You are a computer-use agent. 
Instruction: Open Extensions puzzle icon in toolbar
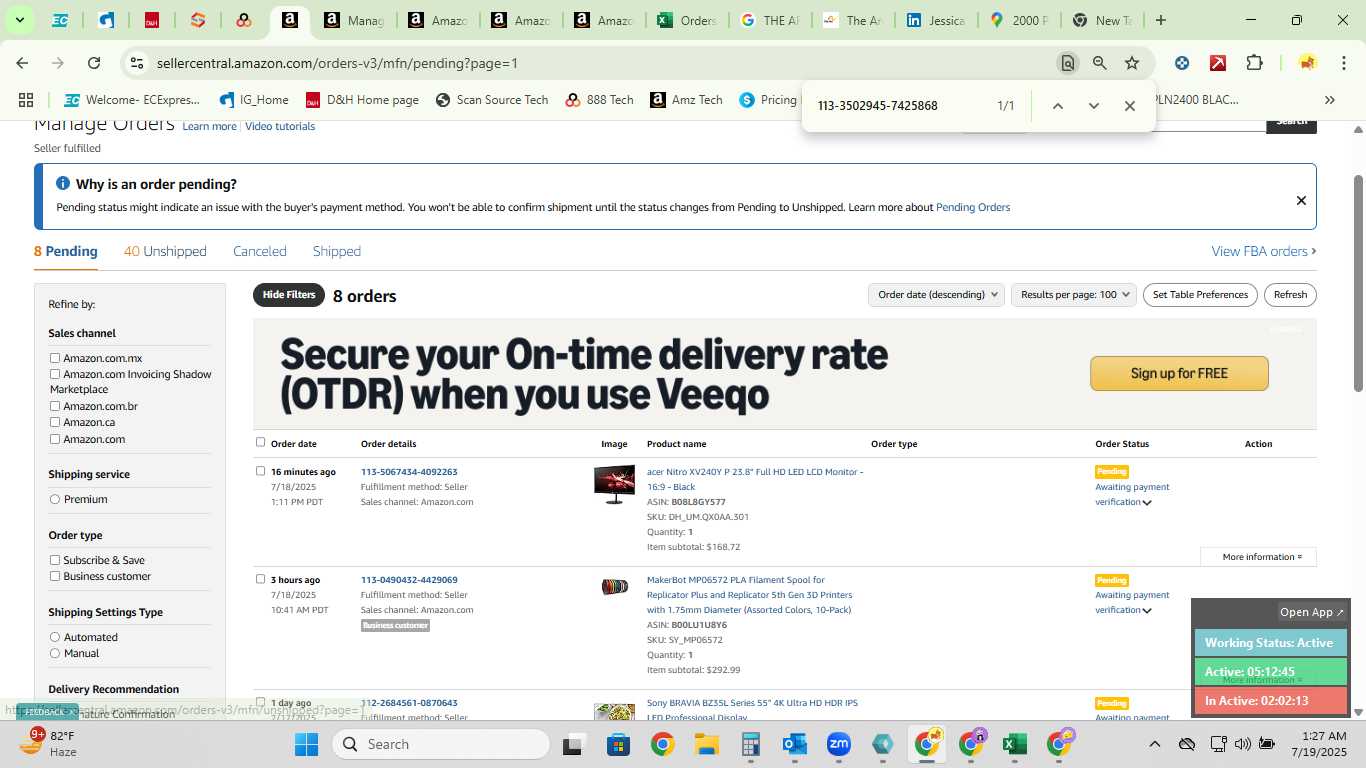point(1254,63)
